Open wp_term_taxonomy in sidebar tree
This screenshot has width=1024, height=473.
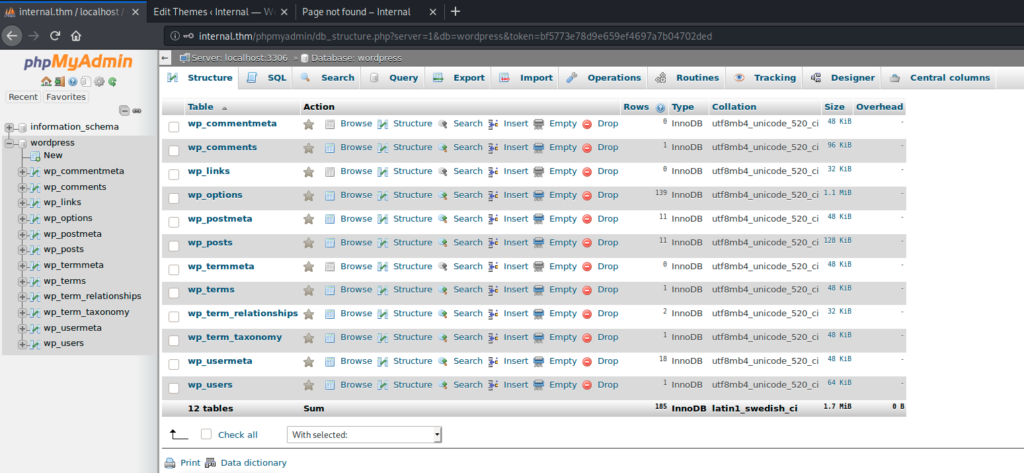pos(86,312)
